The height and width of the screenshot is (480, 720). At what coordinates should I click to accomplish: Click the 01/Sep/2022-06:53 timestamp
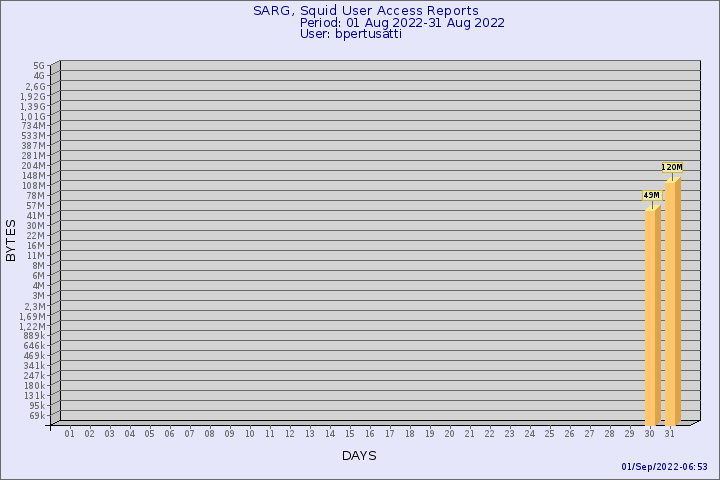664,467
